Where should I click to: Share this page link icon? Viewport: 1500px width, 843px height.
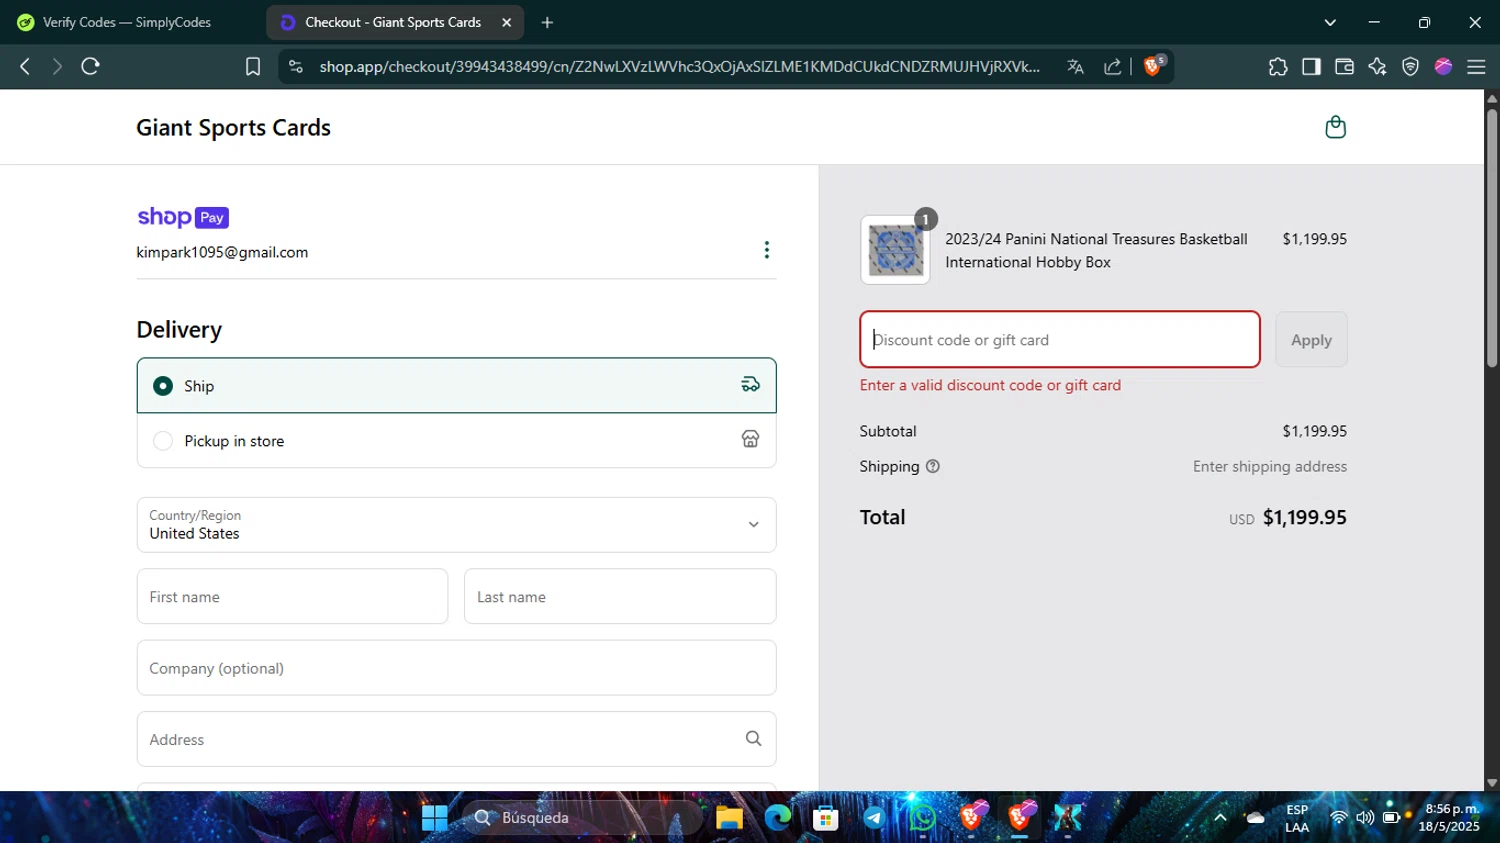click(1112, 66)
